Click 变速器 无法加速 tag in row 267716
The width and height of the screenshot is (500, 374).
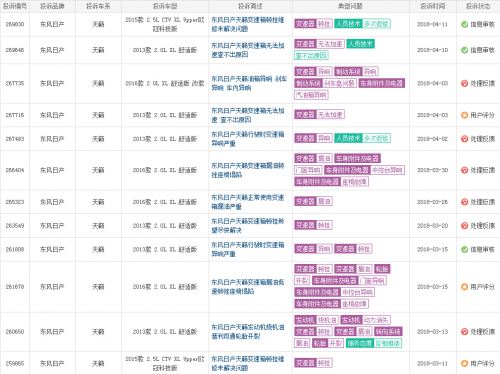[x=319, y=115]
